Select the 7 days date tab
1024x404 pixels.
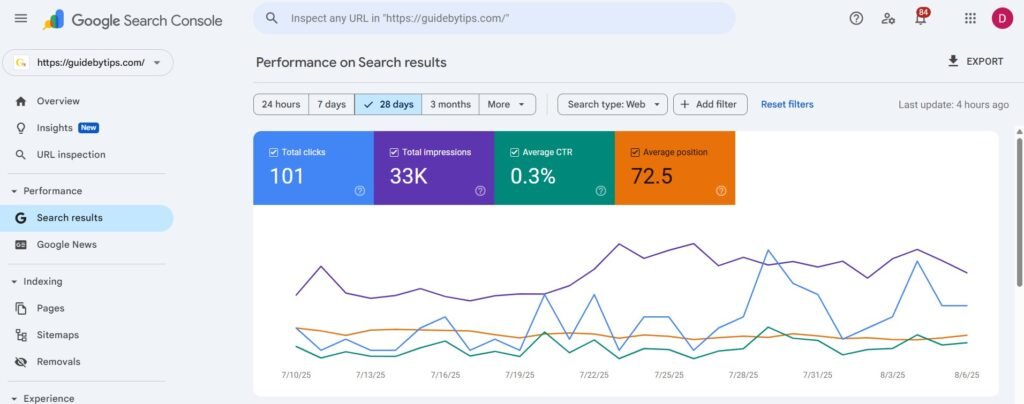coord(332,104)
